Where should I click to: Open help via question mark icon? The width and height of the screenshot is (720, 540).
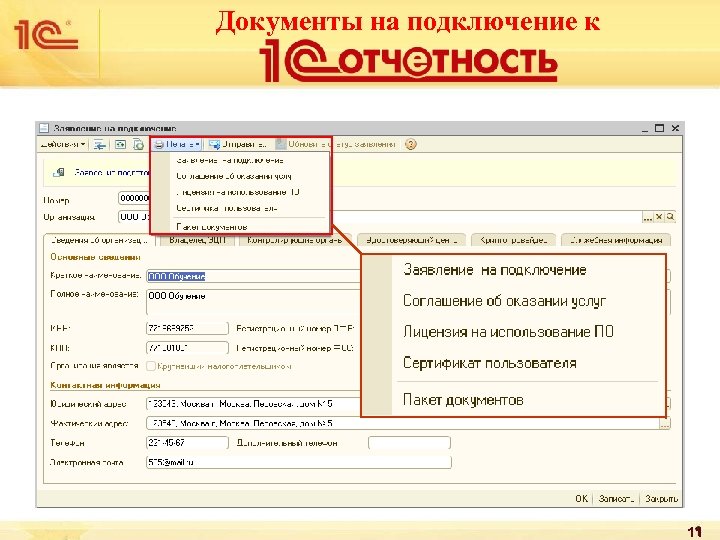[x=411, y=145]
